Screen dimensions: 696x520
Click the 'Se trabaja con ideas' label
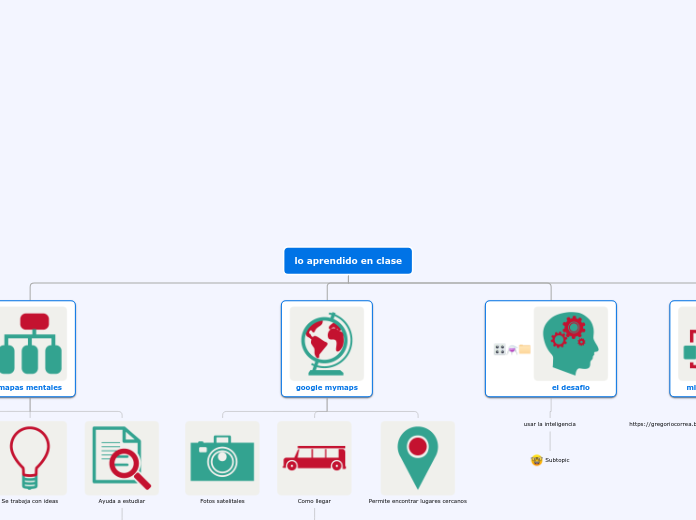(x=30, y=501)
